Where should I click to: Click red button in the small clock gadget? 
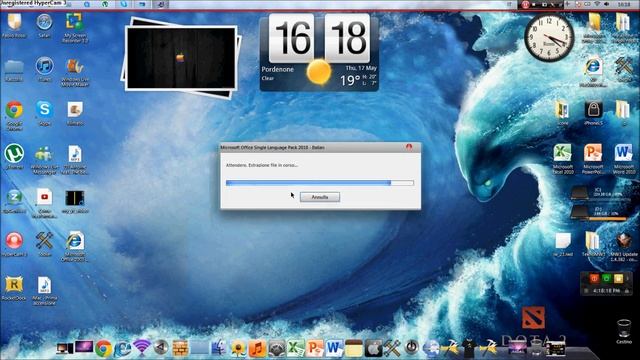click(594, 278)
